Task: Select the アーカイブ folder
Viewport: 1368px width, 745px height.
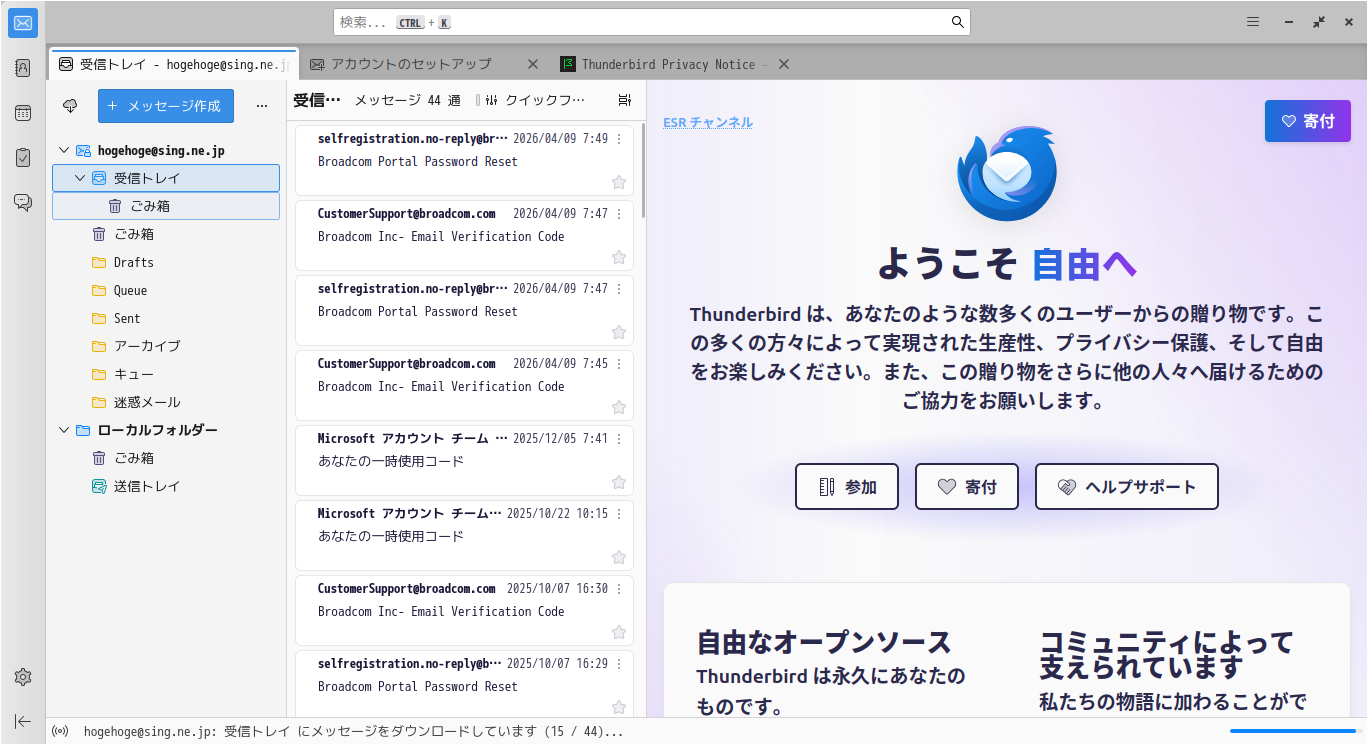Action: point(166,346)
